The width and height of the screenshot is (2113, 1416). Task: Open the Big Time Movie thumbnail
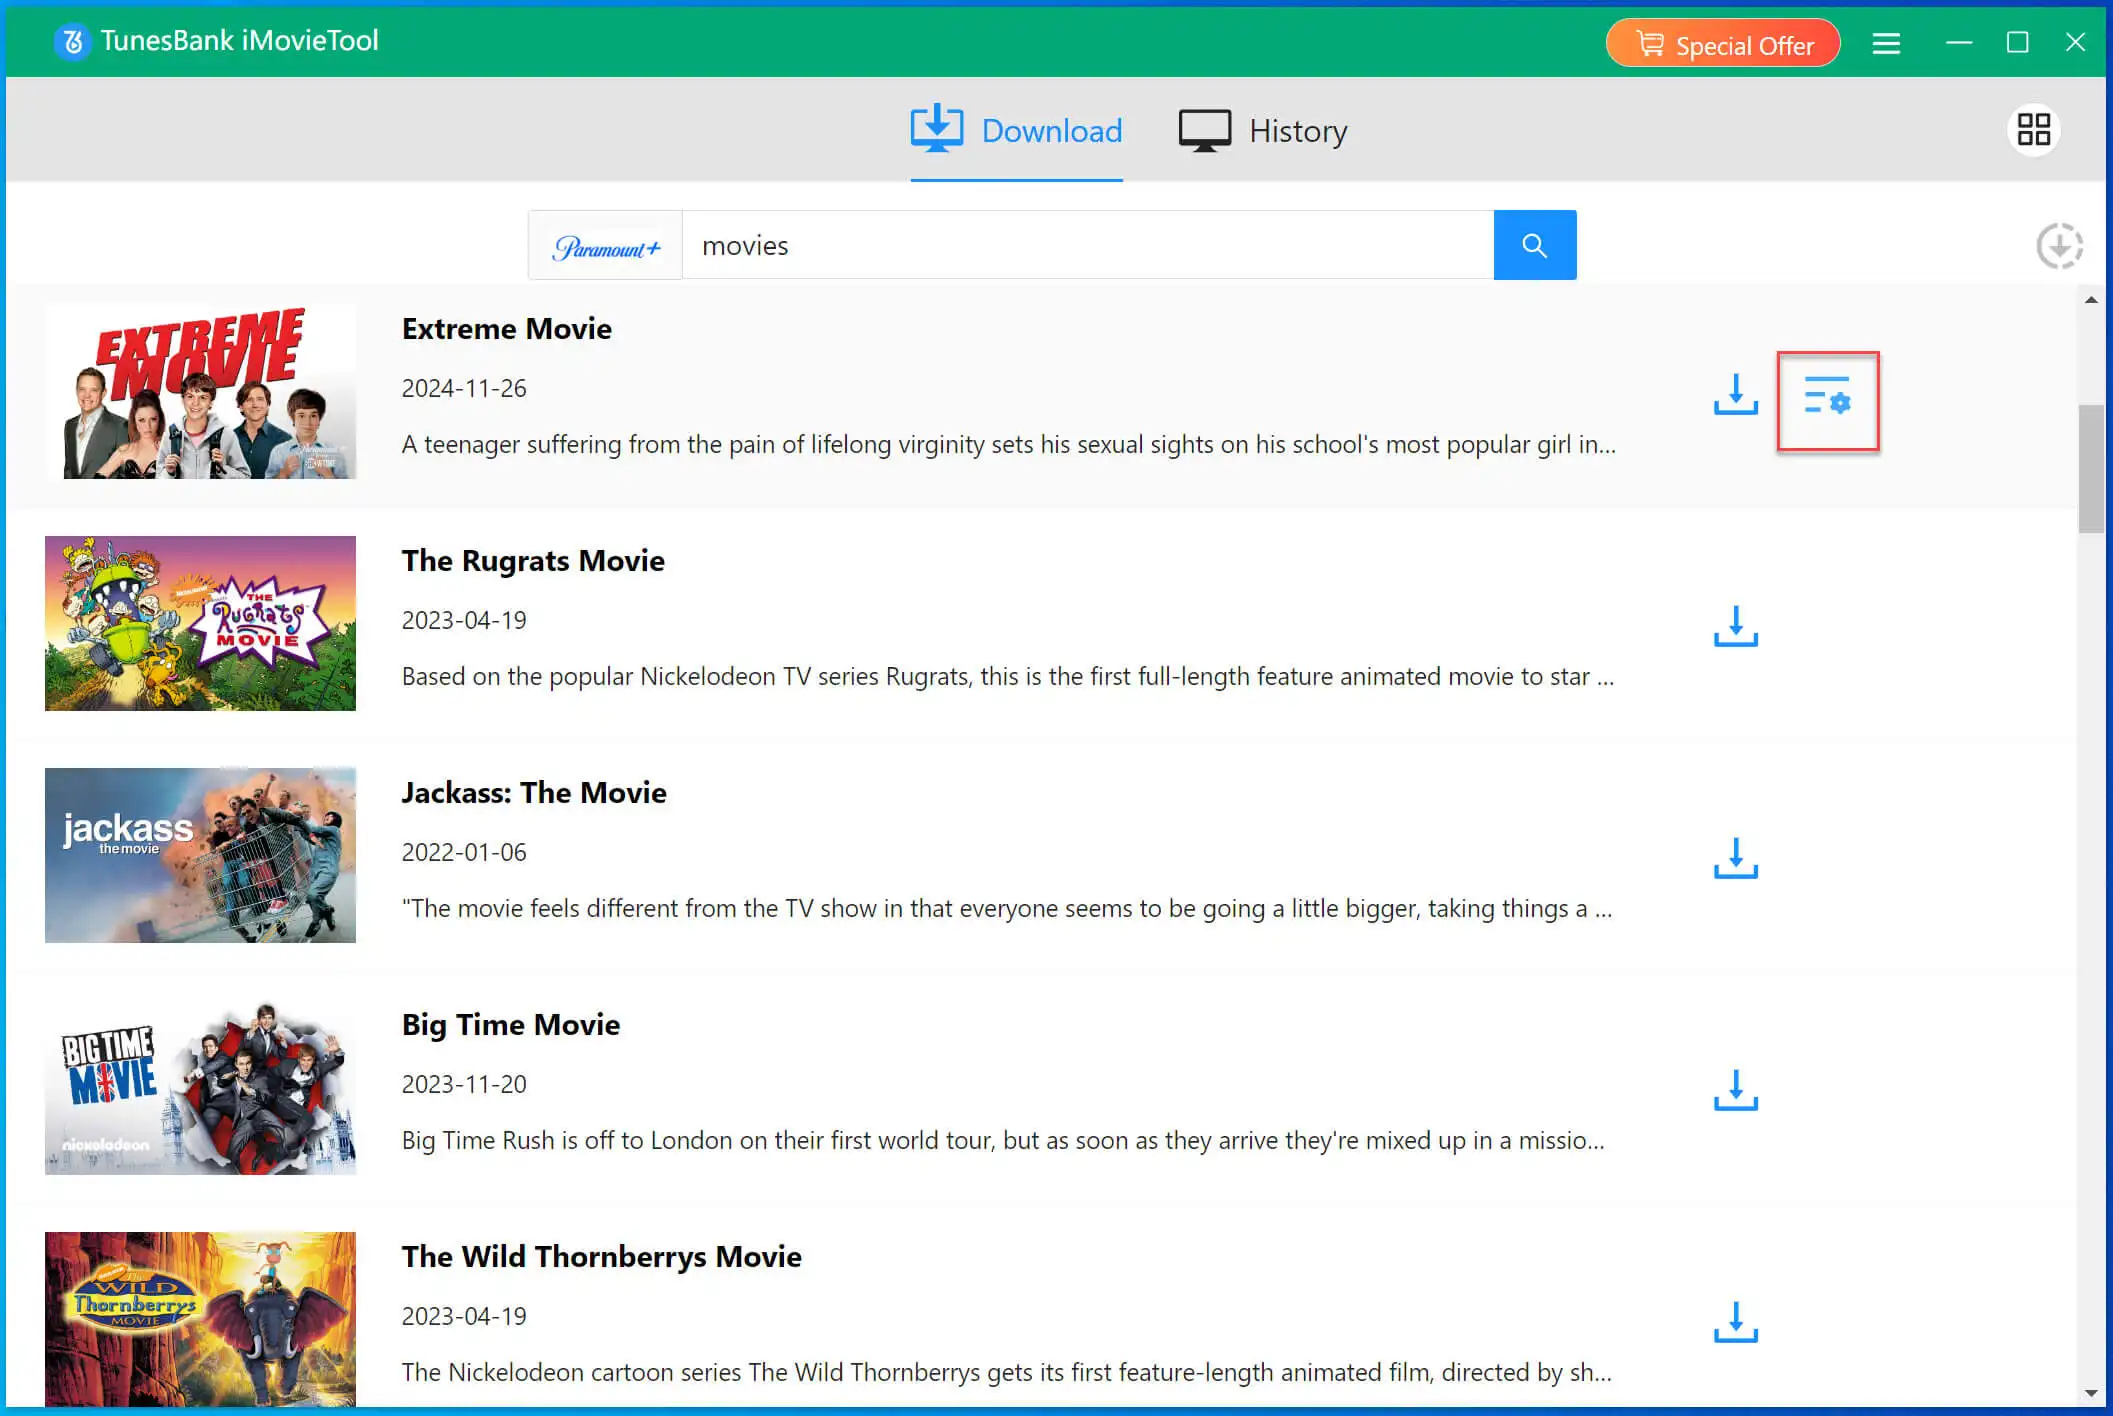pyautogui.click(x=200, y=1087)
